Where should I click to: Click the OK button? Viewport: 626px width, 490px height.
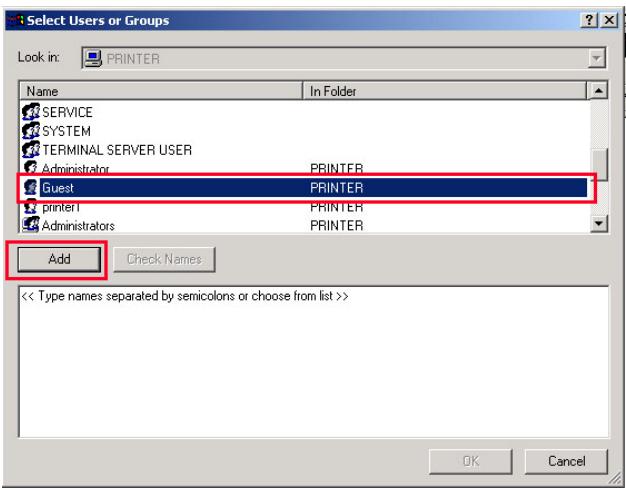(x=471, y=461)
